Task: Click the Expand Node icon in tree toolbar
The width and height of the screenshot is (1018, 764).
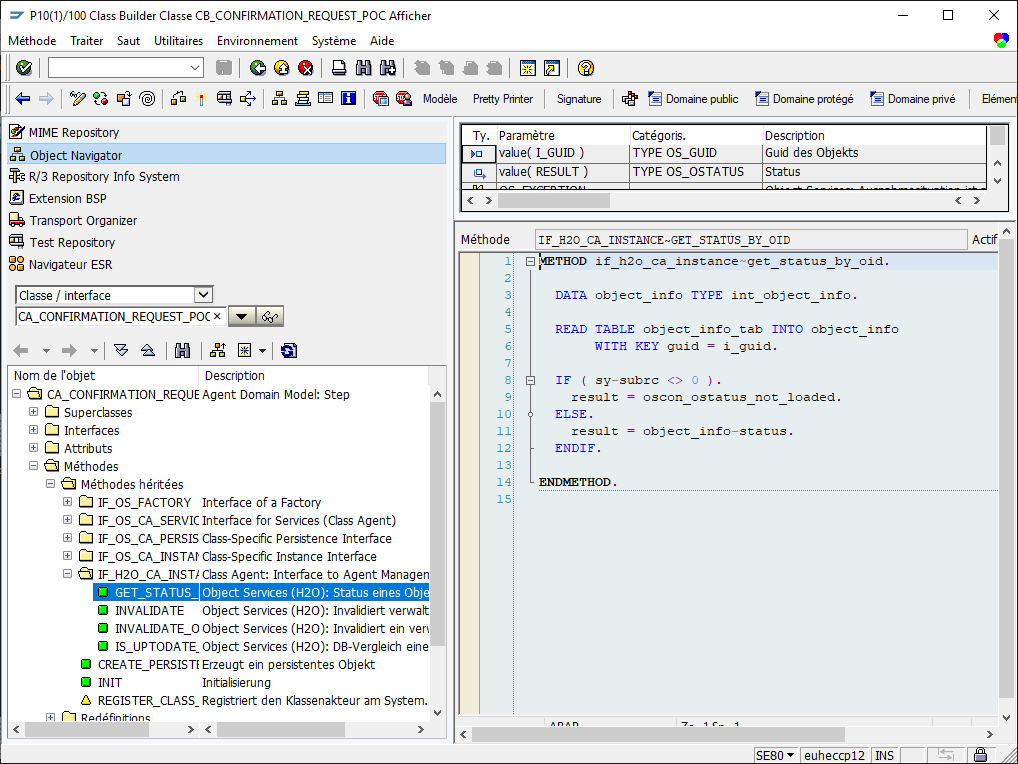Action: click(x=121, y=351)
